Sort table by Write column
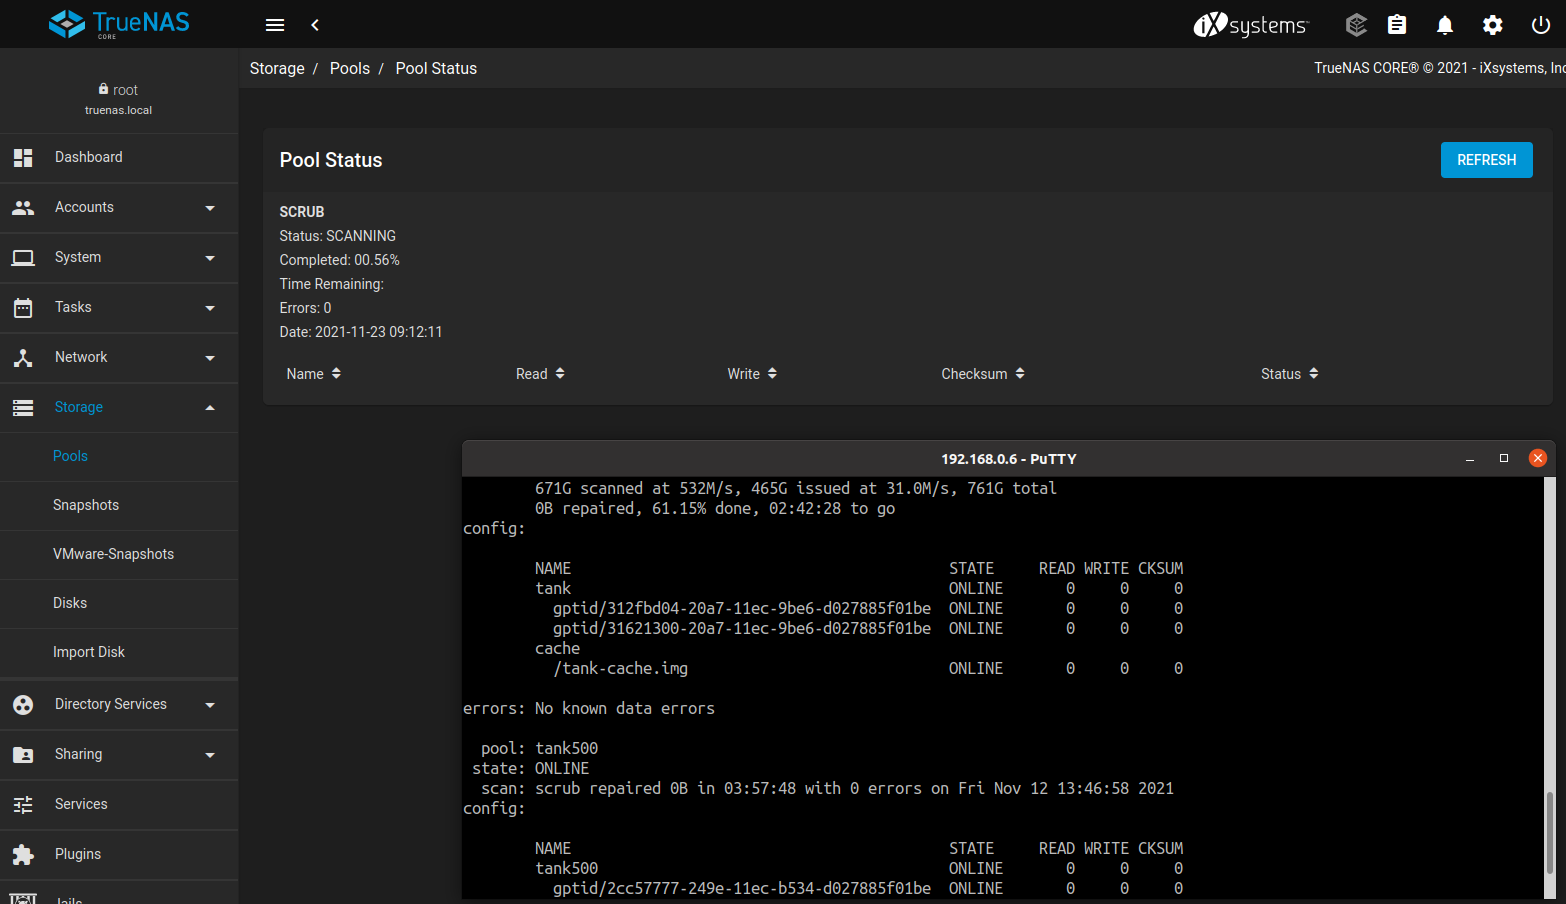The height and width of the screenshot is (904, 1566). tap(752, 374)
